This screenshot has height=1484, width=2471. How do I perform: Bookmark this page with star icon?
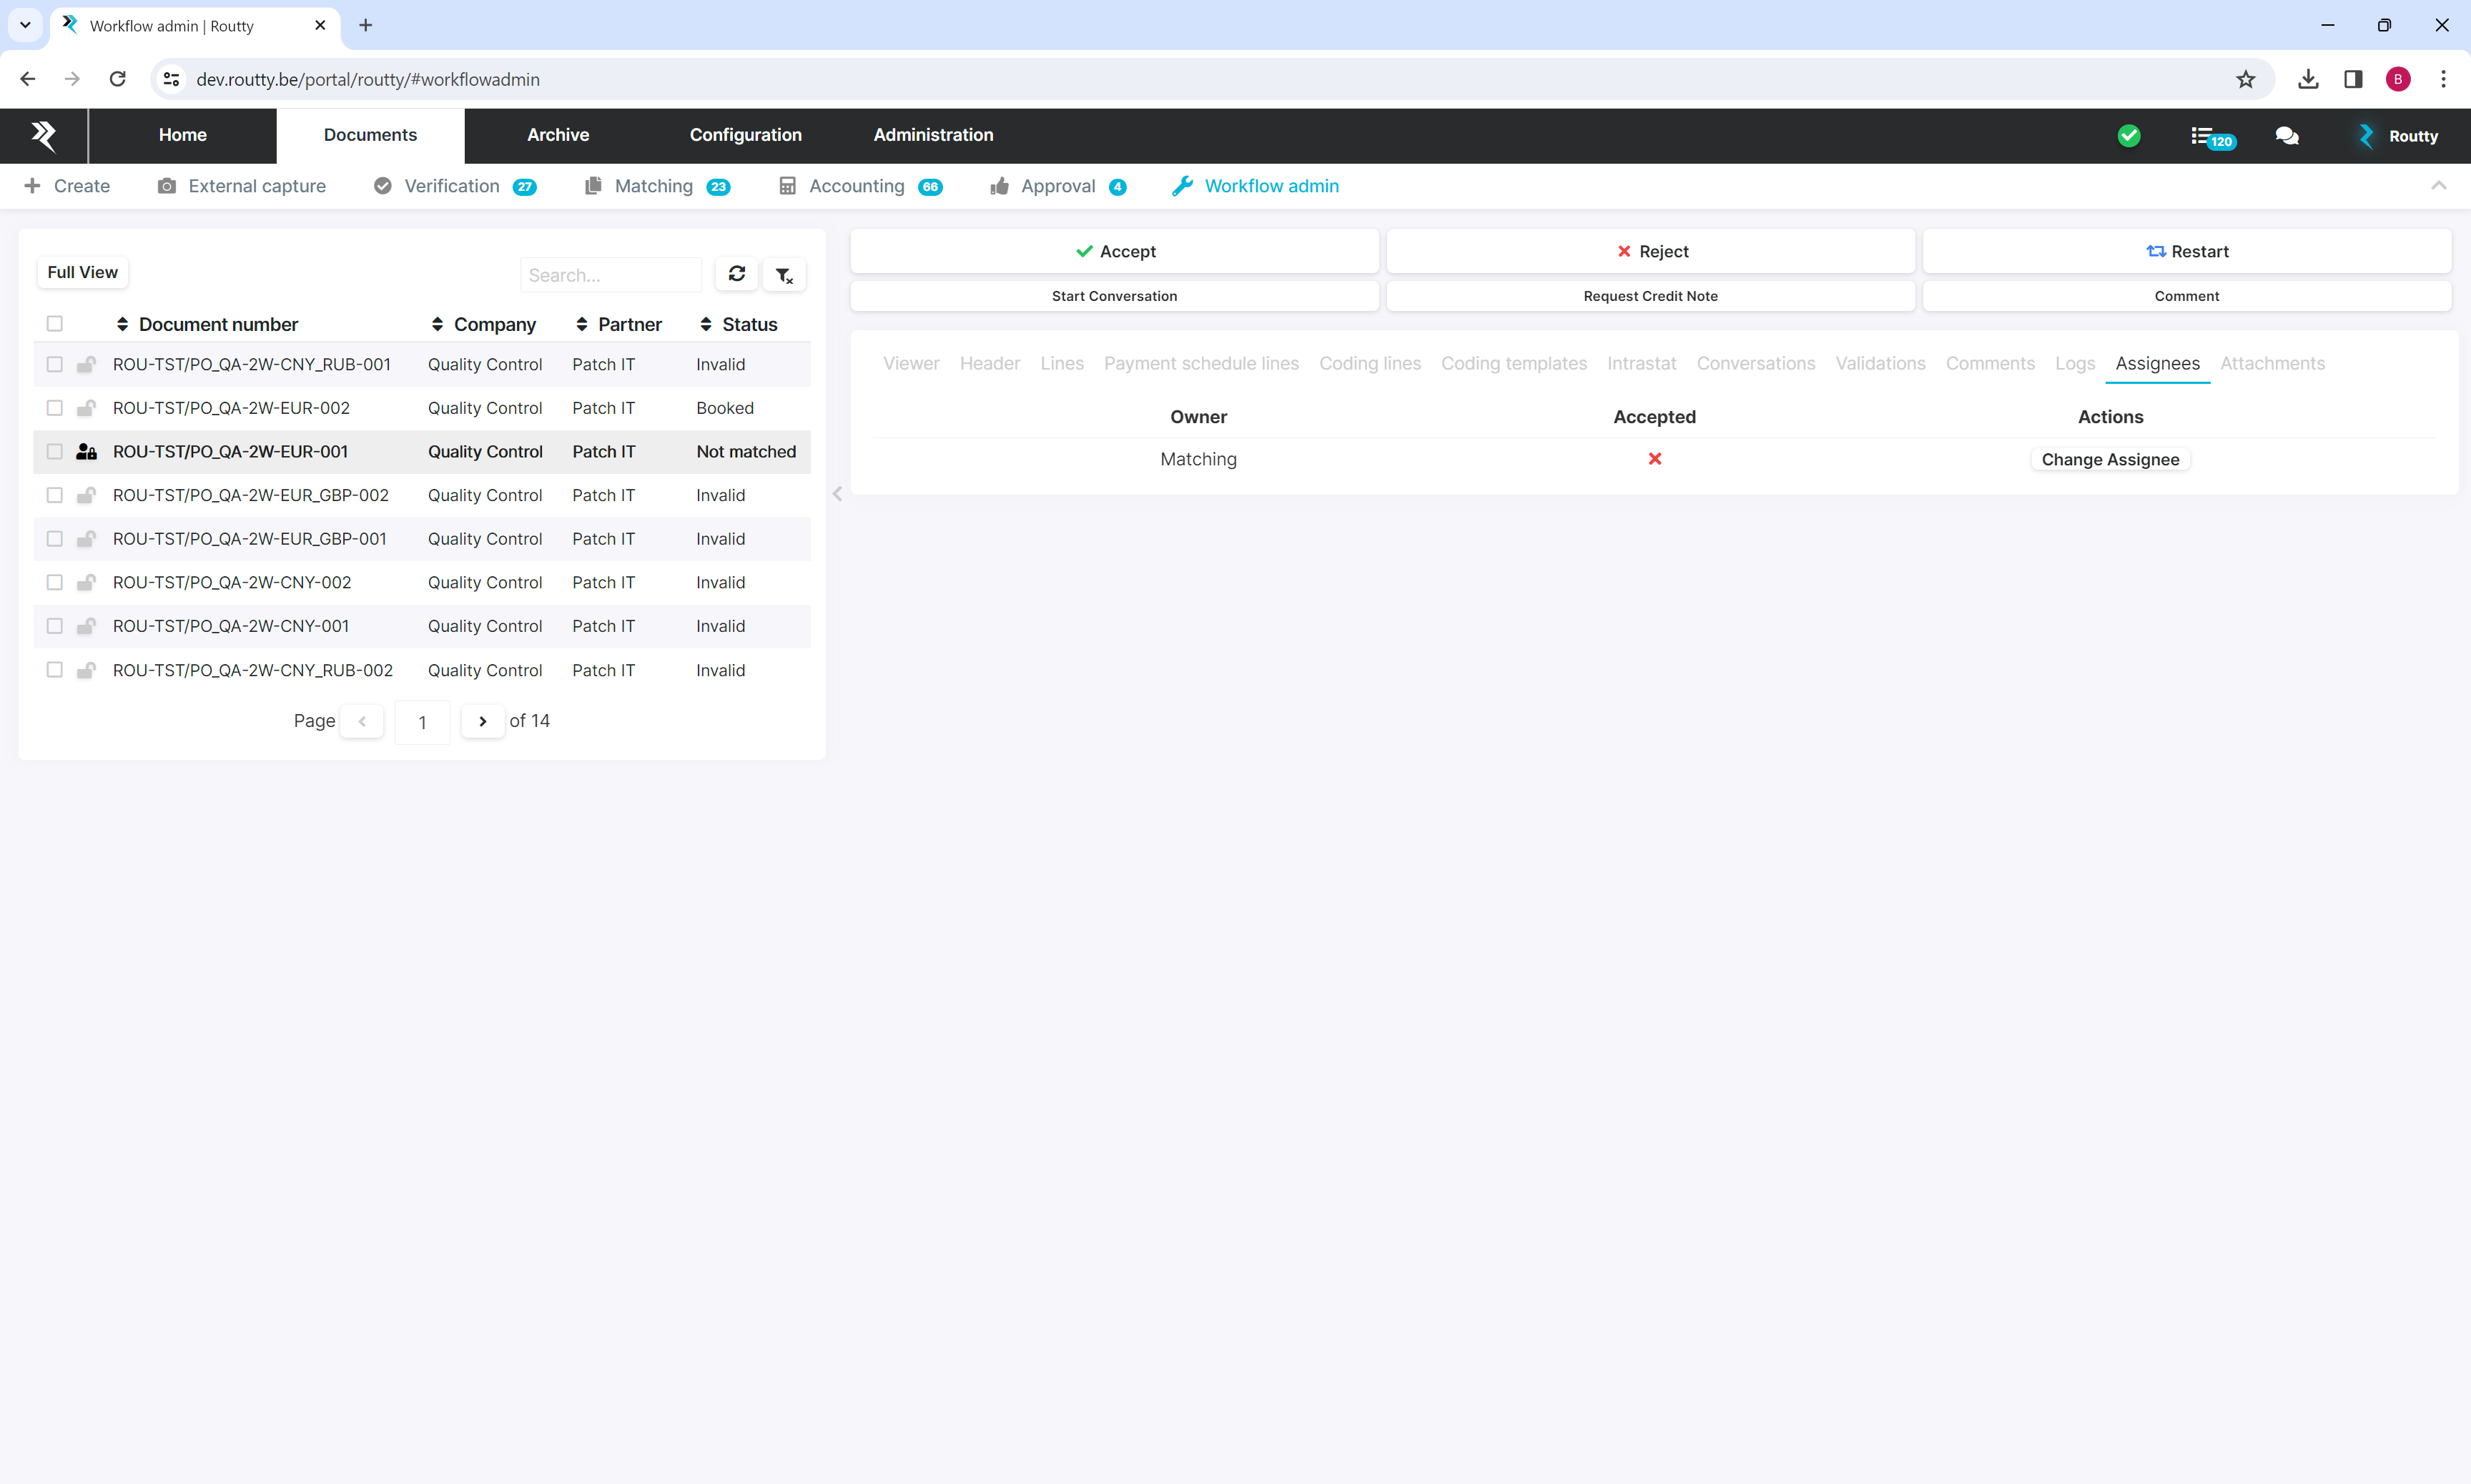point(2246,79)
